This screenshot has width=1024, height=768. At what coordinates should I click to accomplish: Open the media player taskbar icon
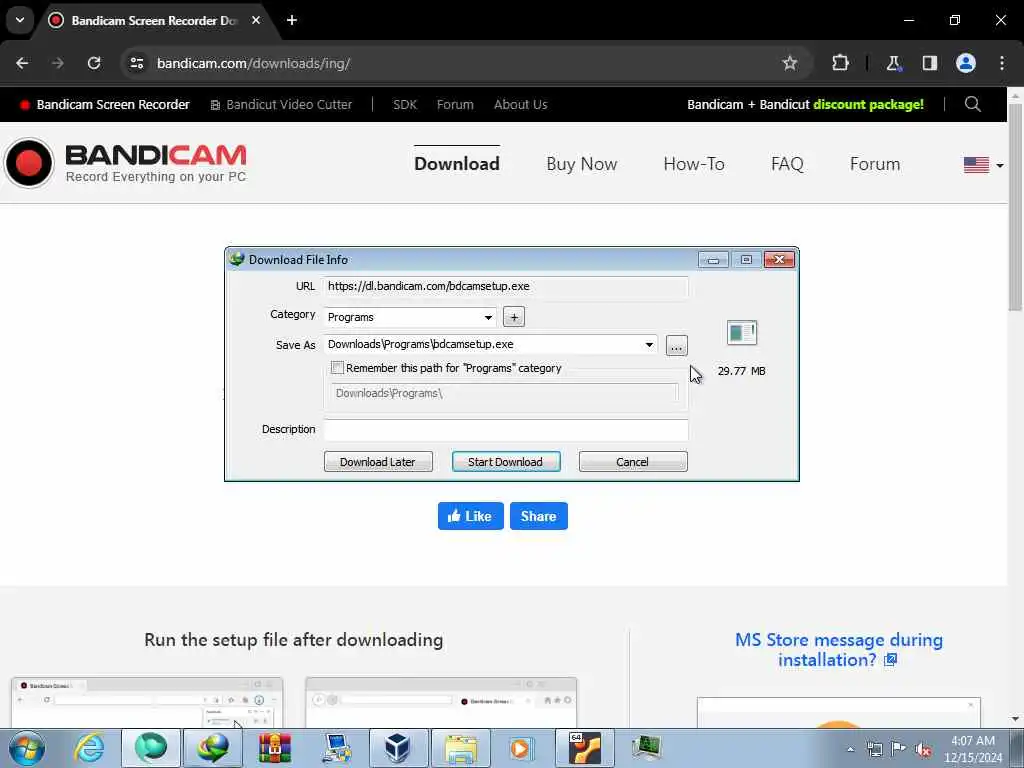coord(521,748)
